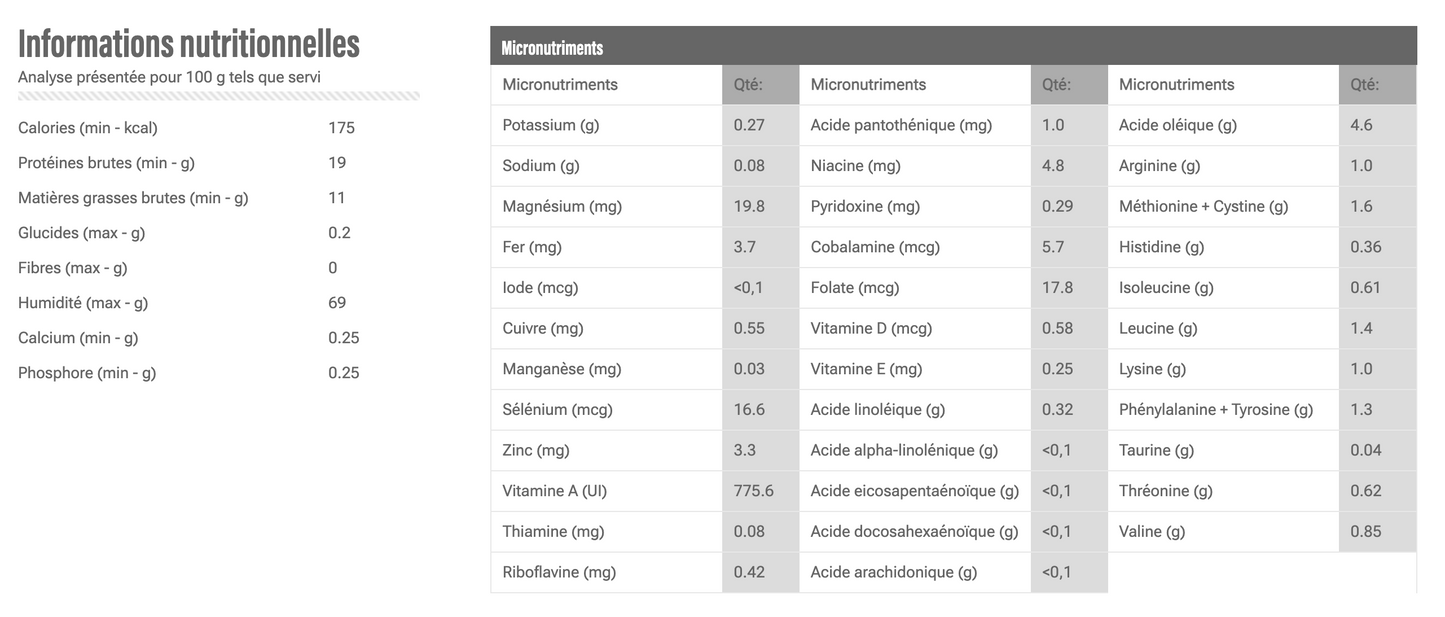This screenshot has width=1445, height=617.
Task: Click the Informations nutritionnelles heading
Action: pos(189,43)
